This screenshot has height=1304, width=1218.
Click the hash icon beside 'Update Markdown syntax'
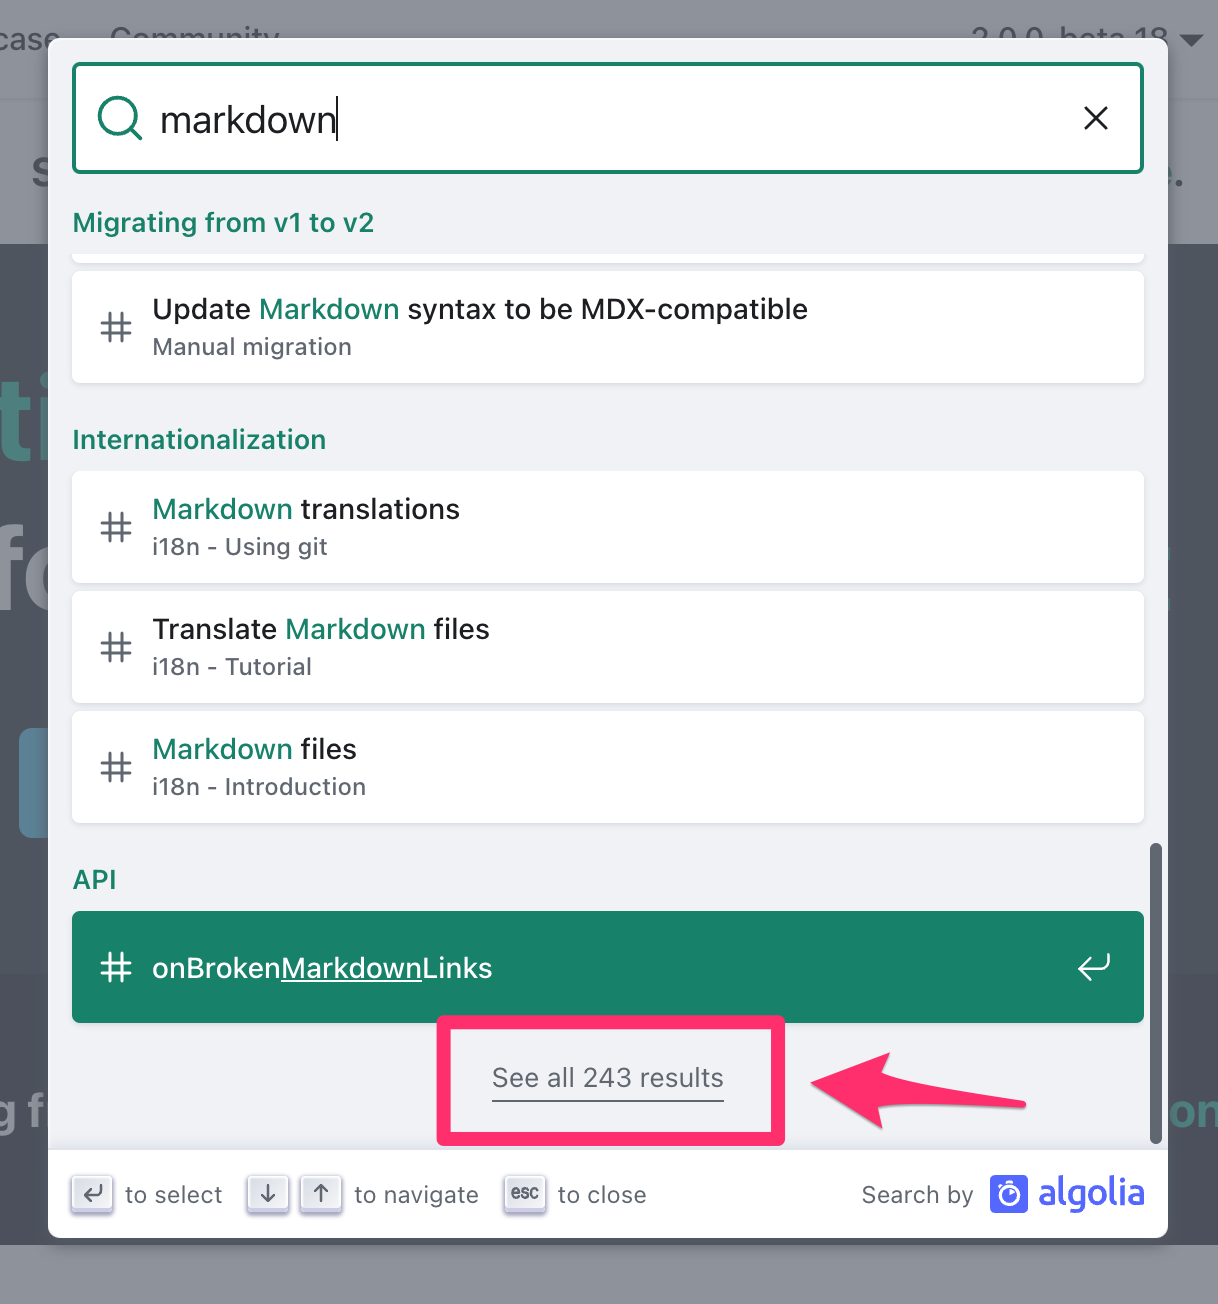[115, 327]
